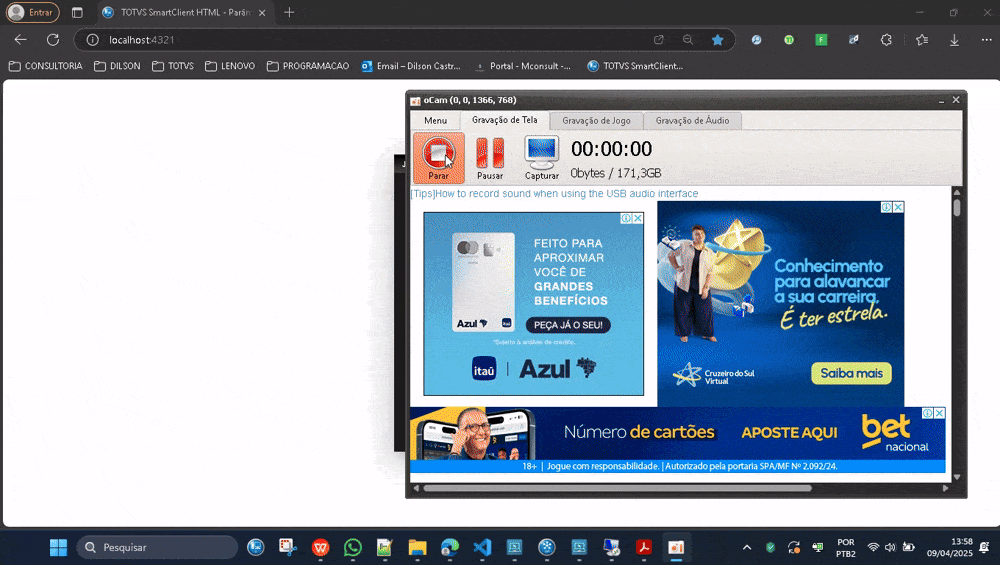The image size is (1000, 565).
Task: Click the zoom magnifier icon in address bar
Action: click(688, 40)
